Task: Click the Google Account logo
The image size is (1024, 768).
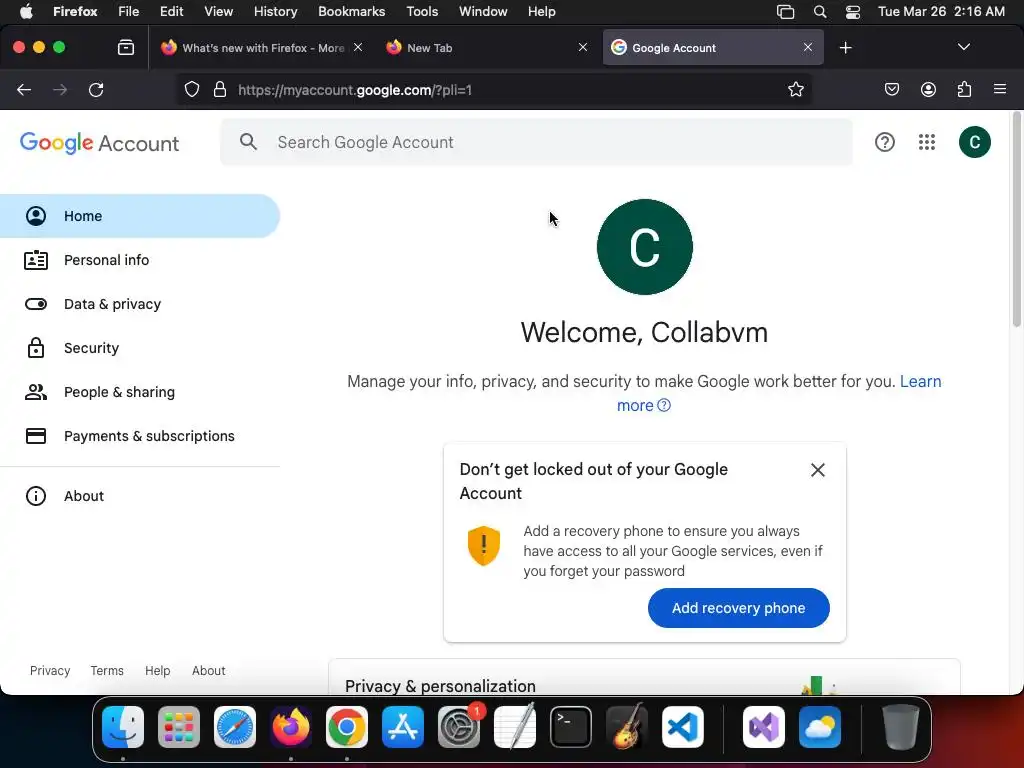Action: tap(99, 142)
